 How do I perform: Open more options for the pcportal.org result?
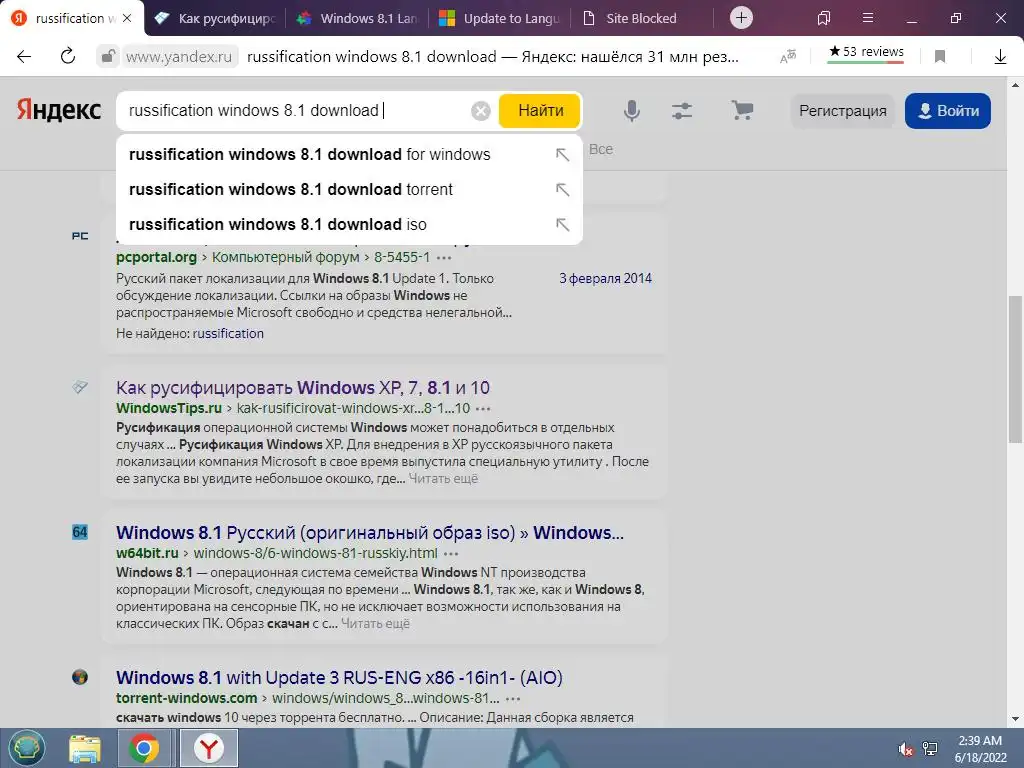click(444, 257)
